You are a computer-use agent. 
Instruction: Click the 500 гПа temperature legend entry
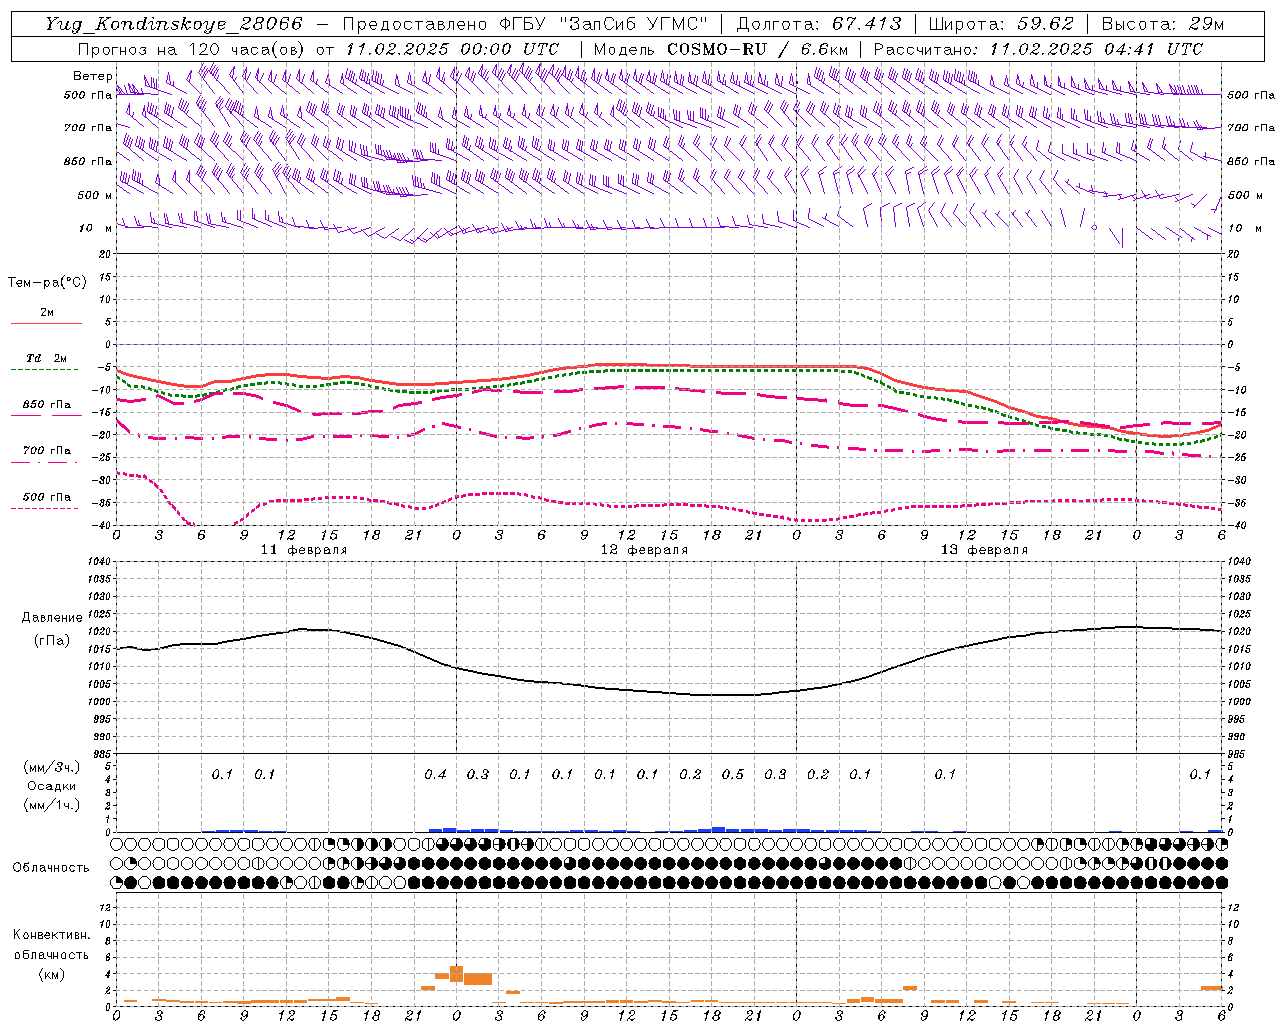46,497
